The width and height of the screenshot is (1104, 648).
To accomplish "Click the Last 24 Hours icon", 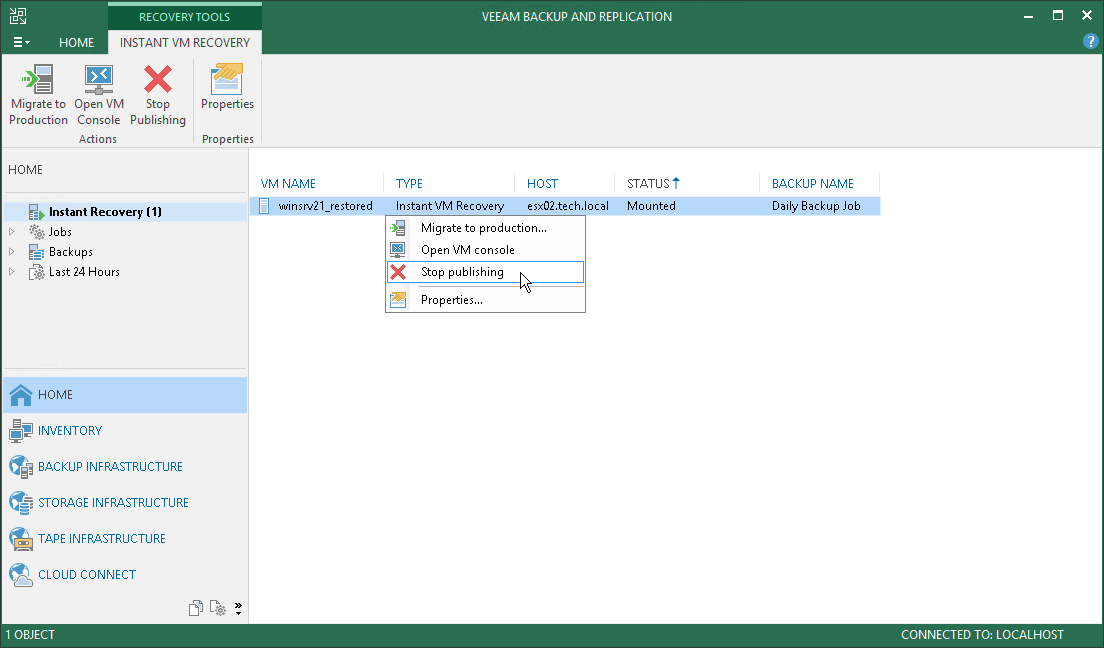I will pyautogui.click(x=37, y=272).
